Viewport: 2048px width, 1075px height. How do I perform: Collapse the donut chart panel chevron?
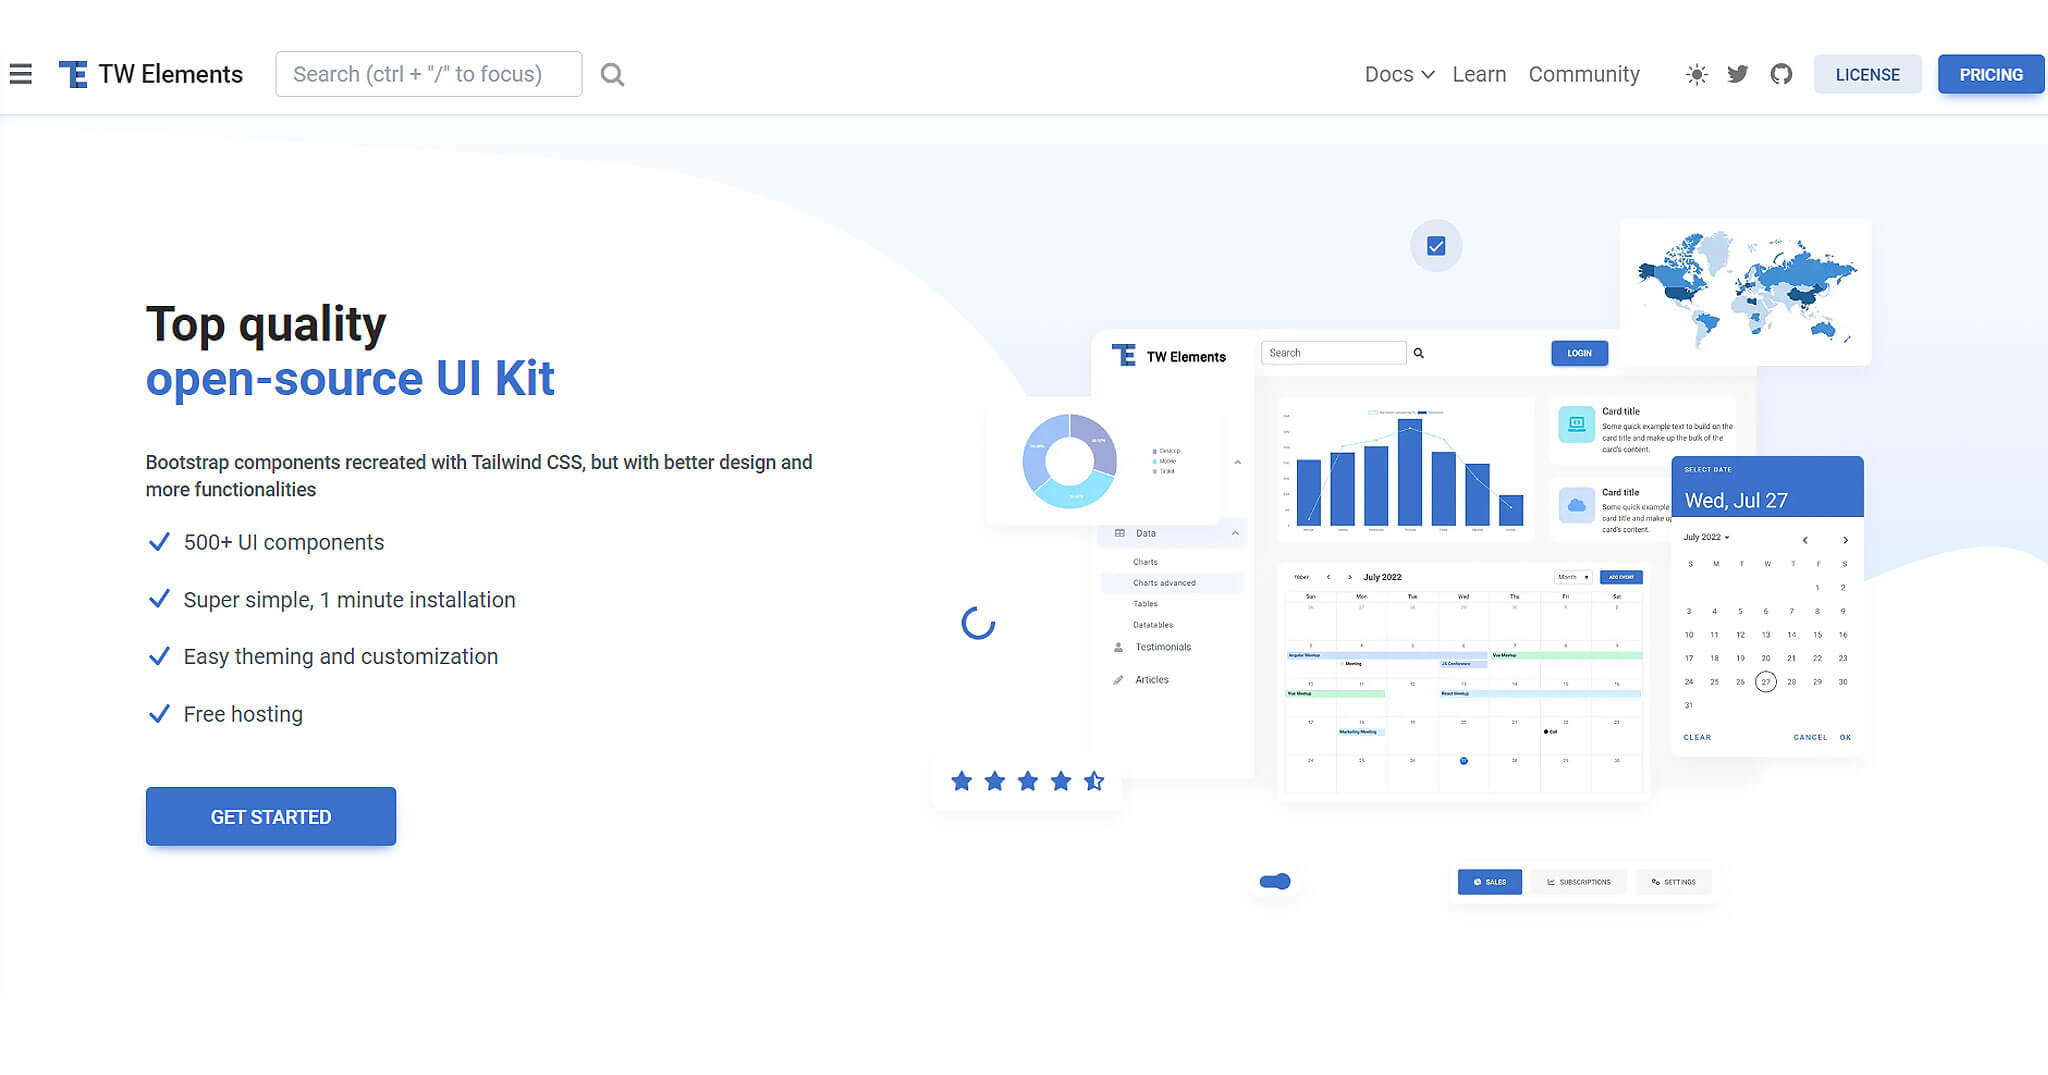pyautogui.click(x=1238, y=462)
